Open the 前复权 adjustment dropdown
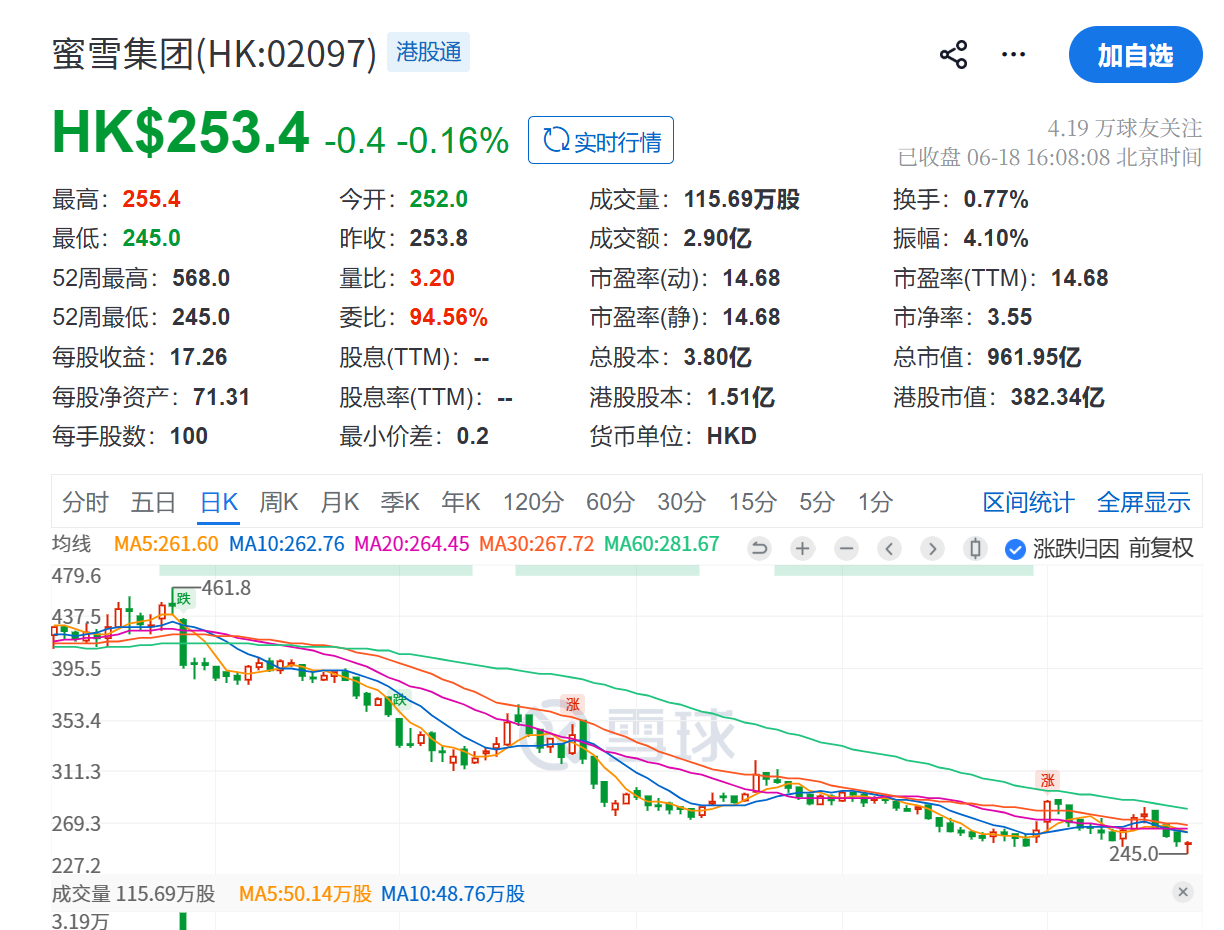The width and height of the screenshot is (1224, 930). tap(1161, 548)
